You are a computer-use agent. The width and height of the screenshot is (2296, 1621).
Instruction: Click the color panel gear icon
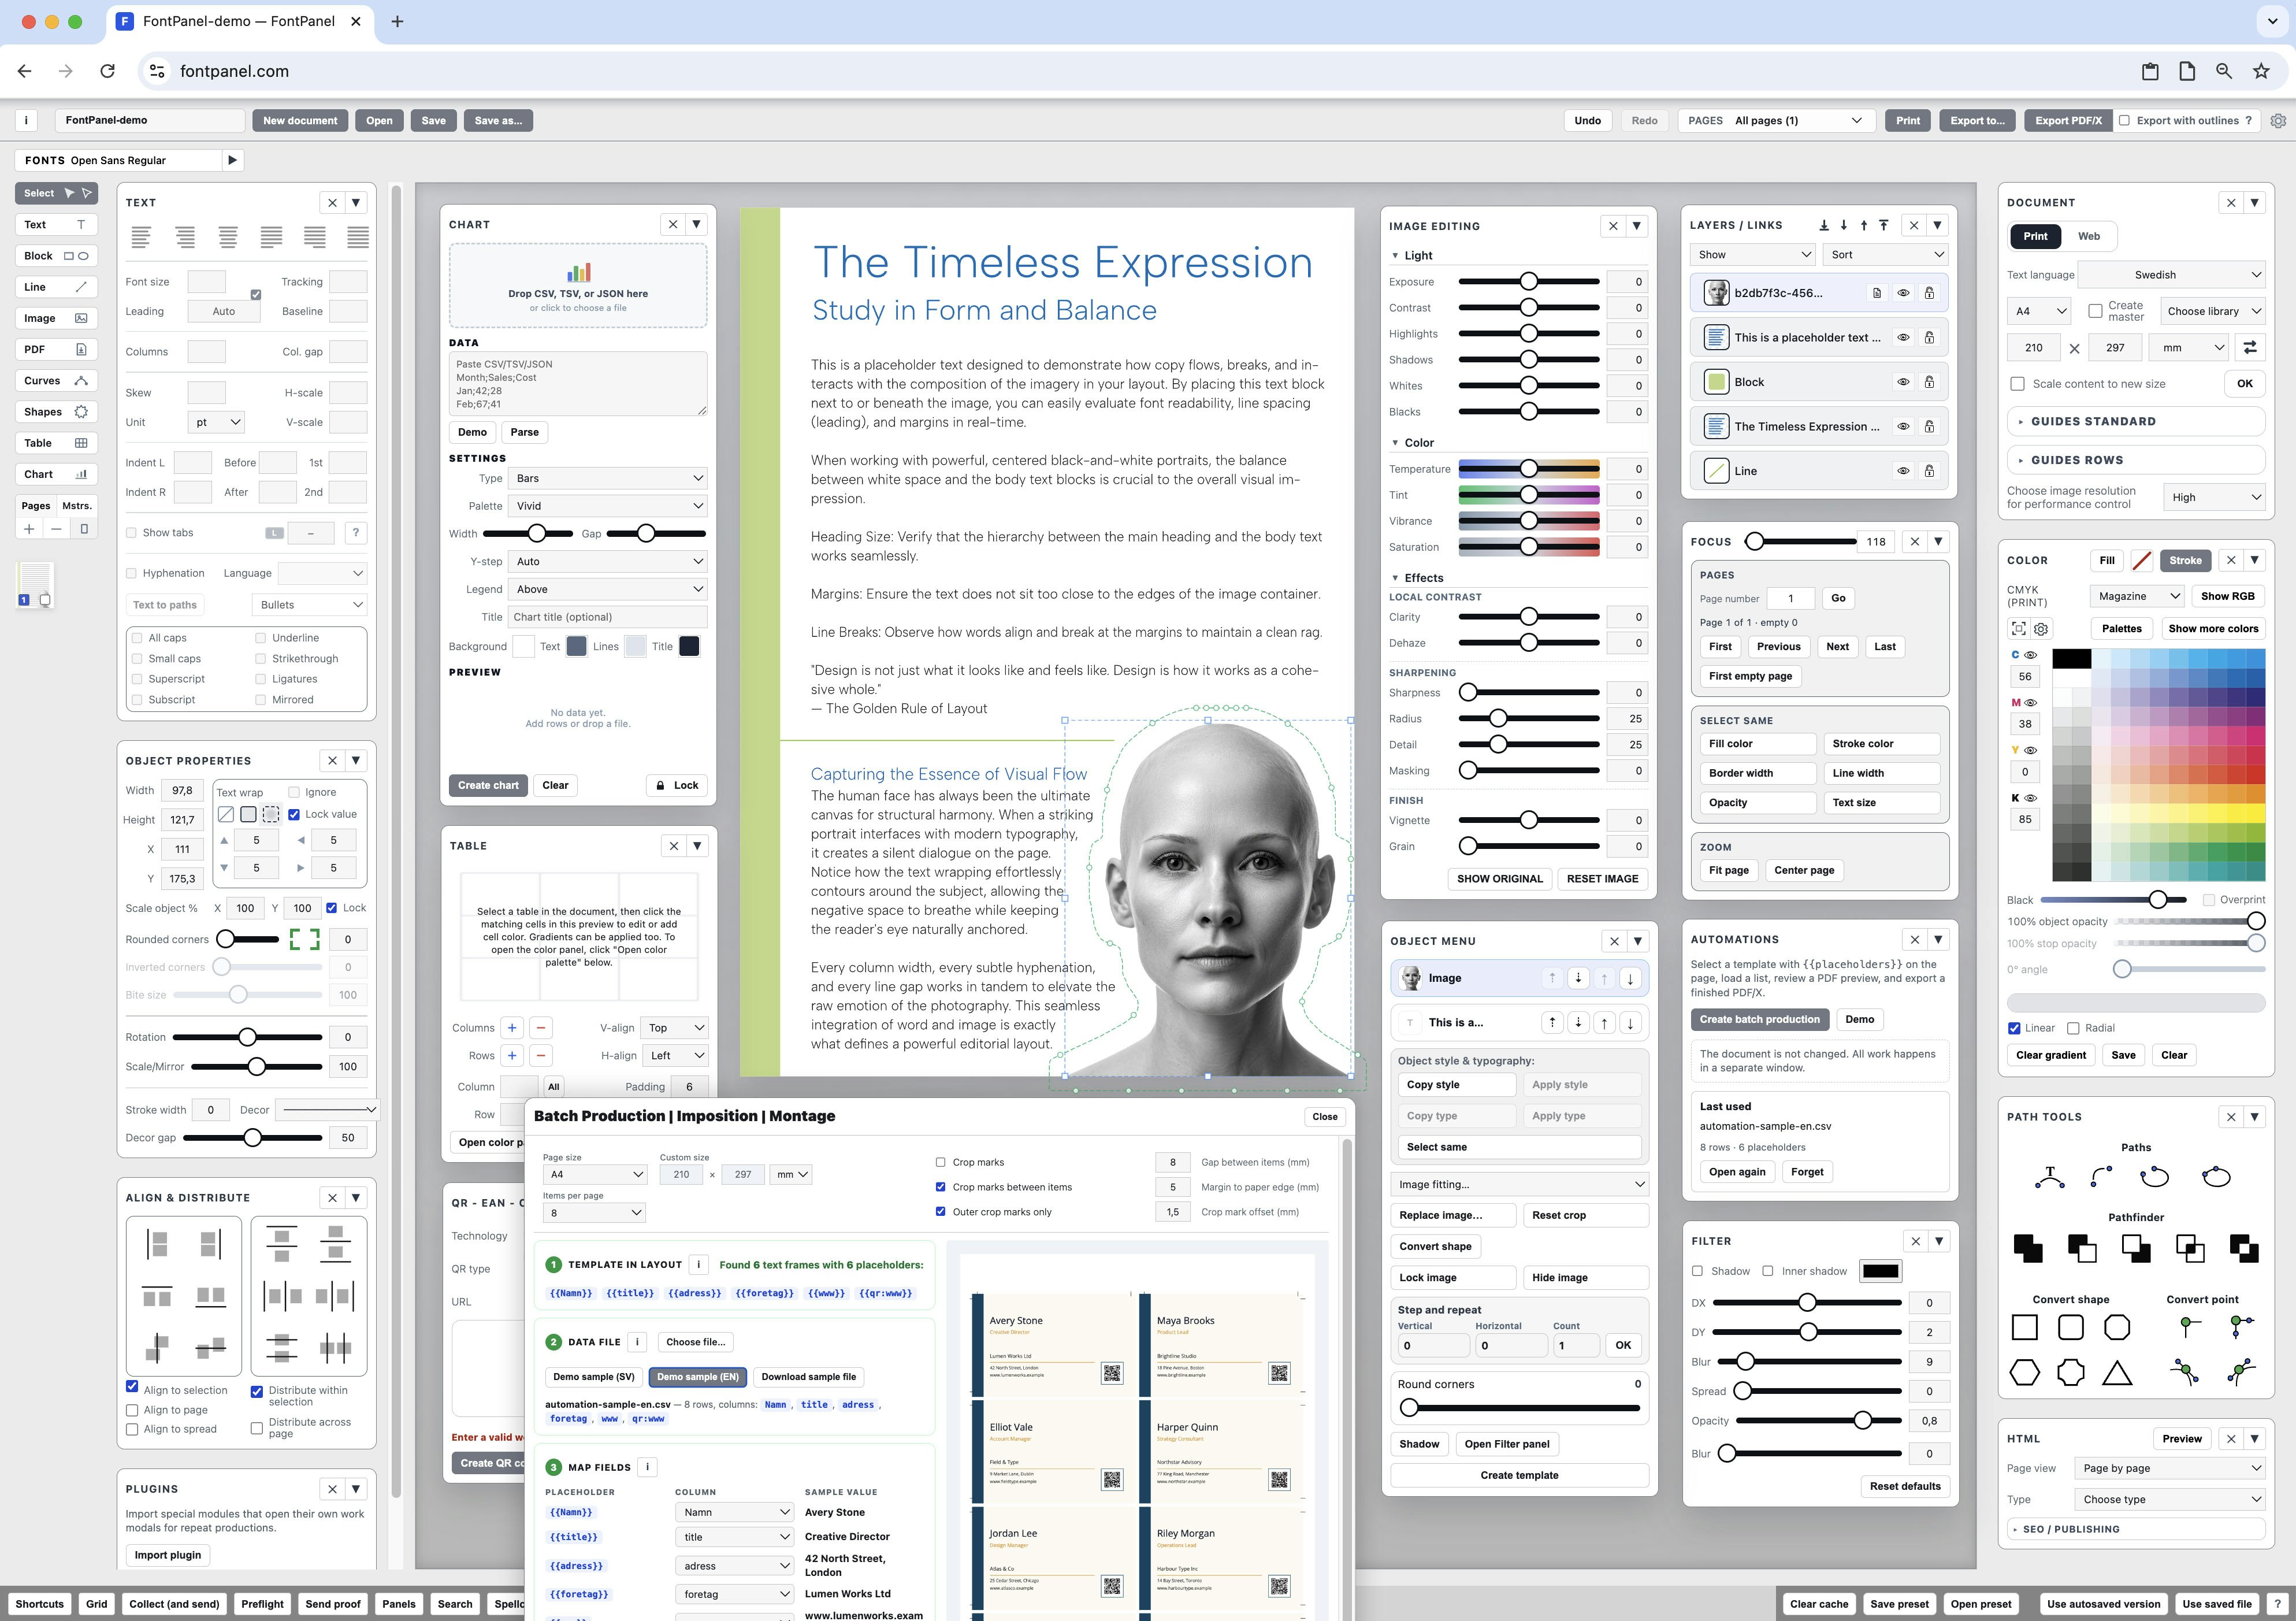2041,629
